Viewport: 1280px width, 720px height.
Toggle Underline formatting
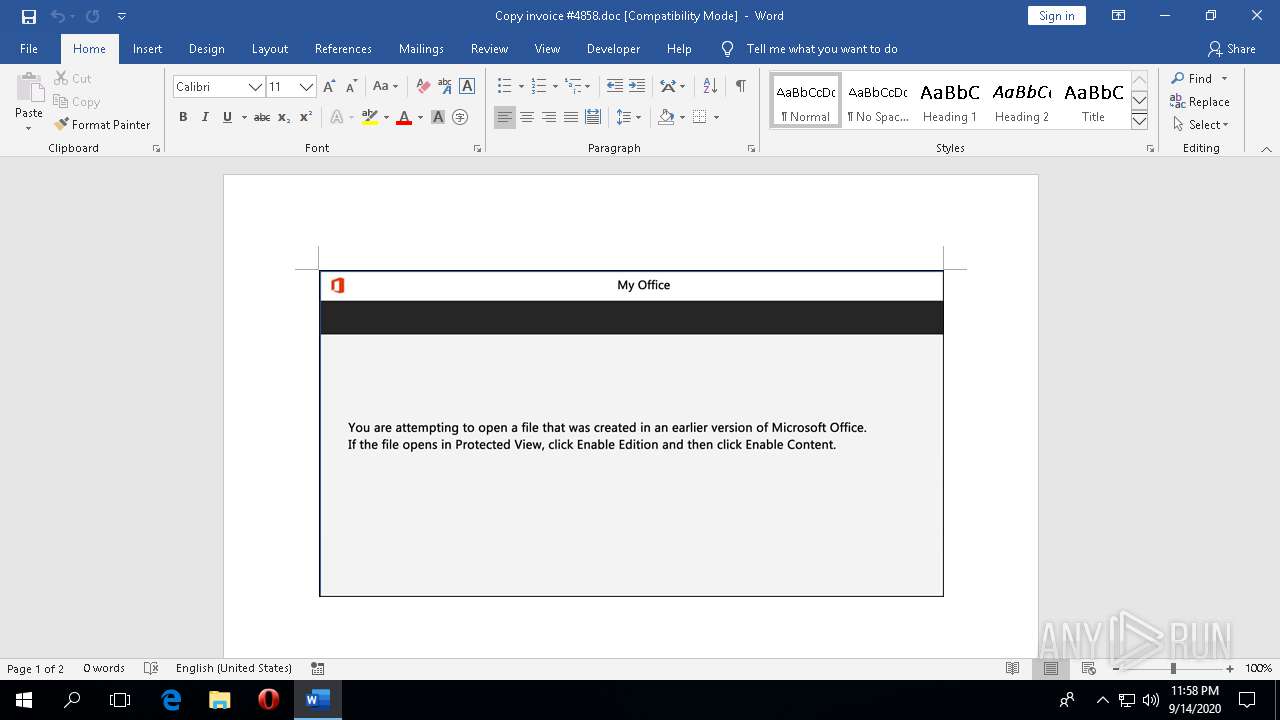pos(228,117)
